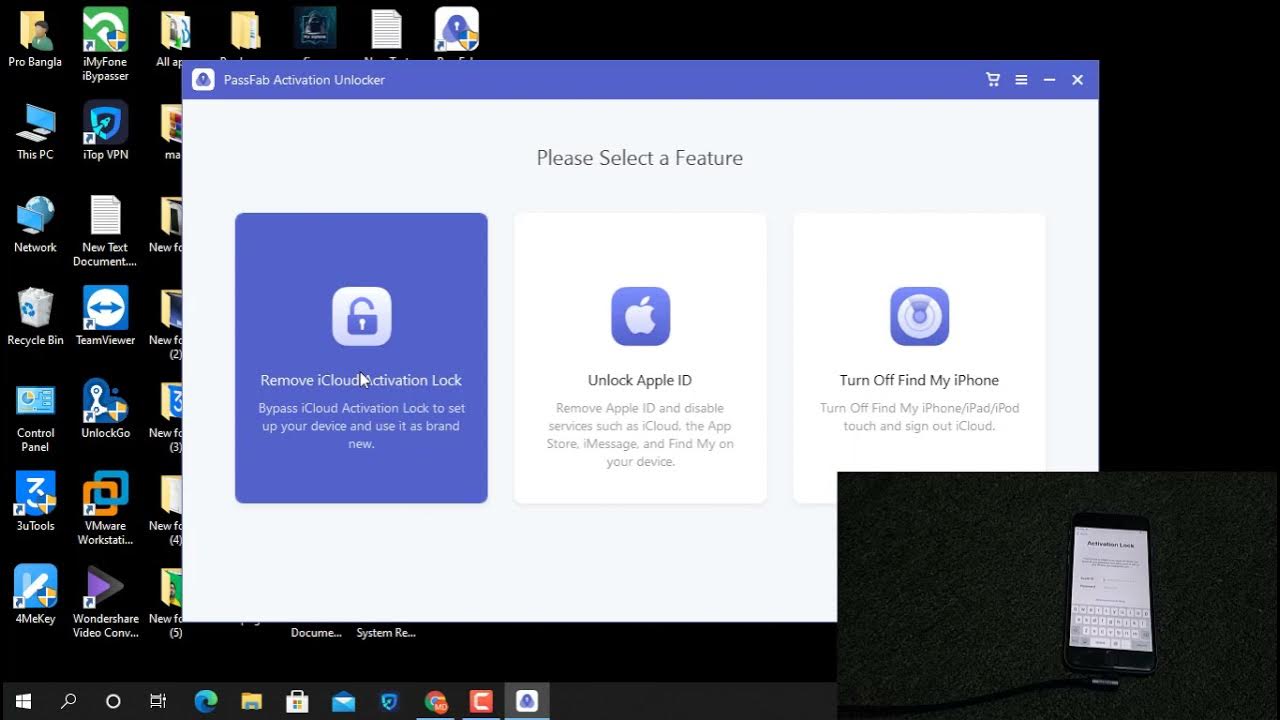Screen dimensions: 1280x720
Task: Open the blank text file in desktop top row
Action: pos(386,29)
